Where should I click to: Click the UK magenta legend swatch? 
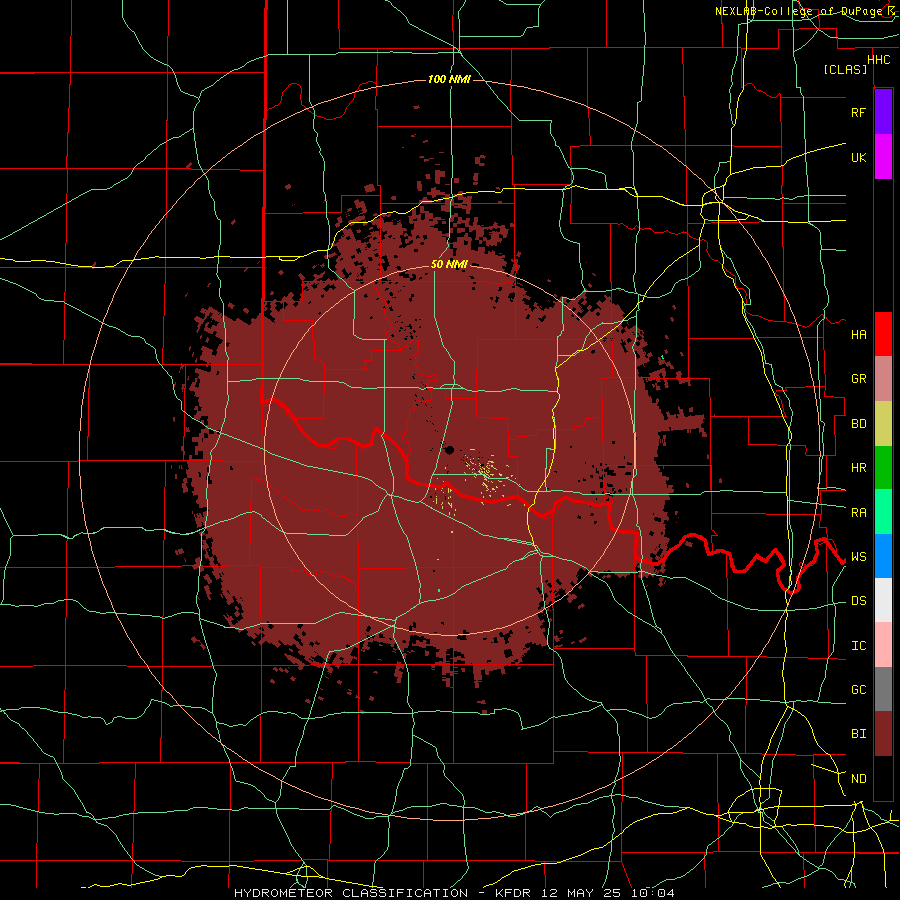tap(883, 156)
